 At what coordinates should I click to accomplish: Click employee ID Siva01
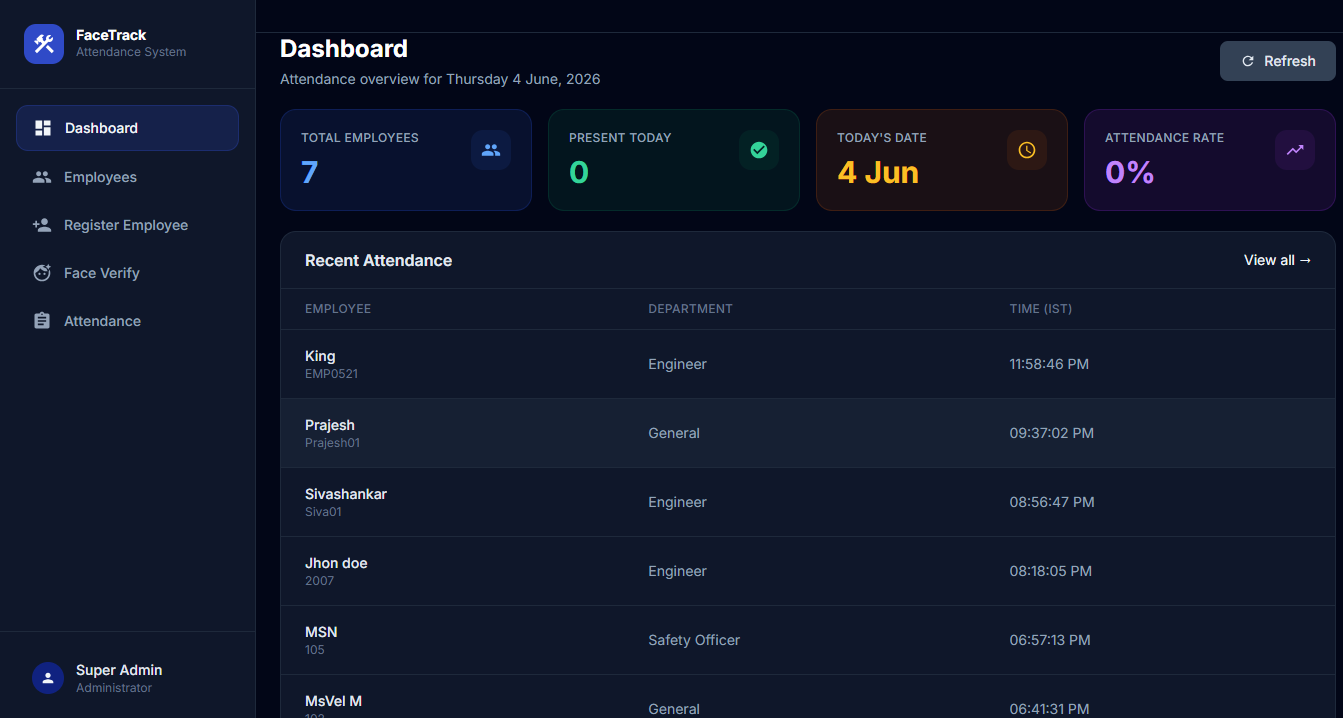click(323, 512)
